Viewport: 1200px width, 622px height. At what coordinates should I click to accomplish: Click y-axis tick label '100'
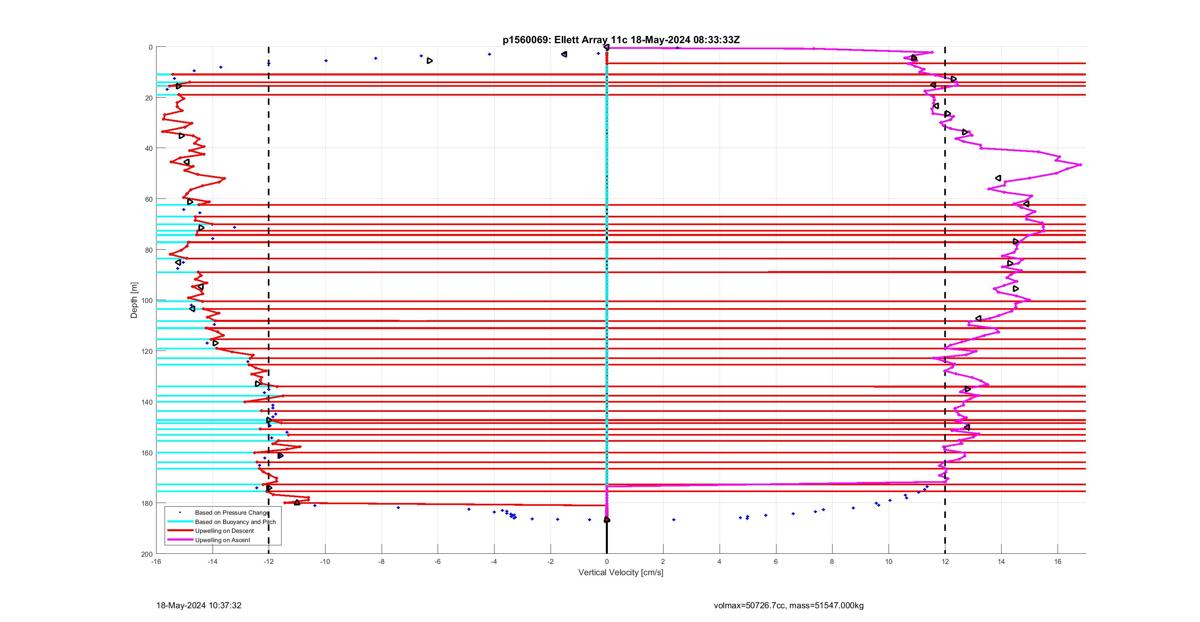[x=146, y=301]
